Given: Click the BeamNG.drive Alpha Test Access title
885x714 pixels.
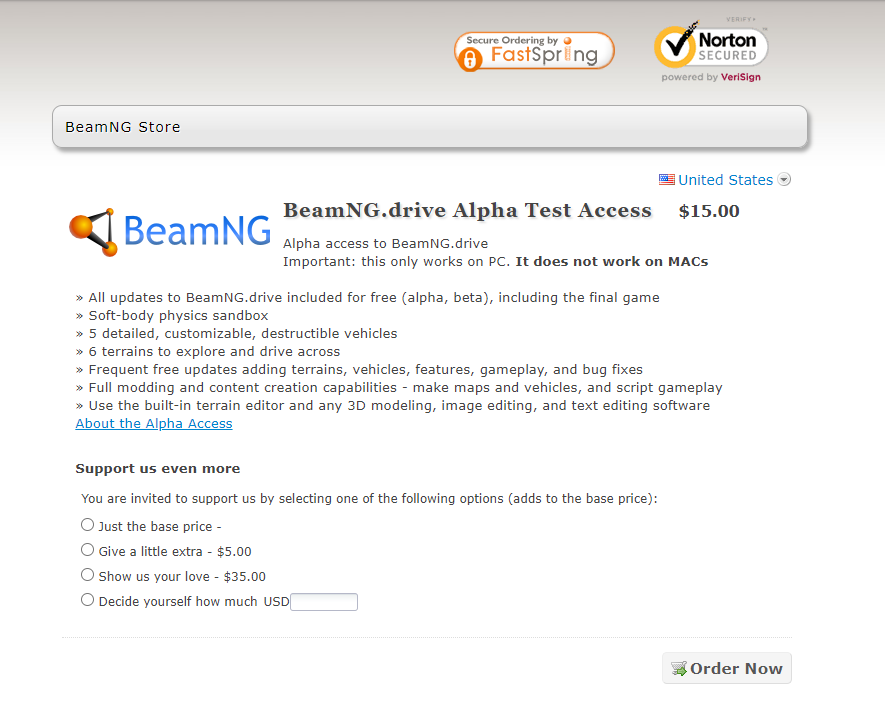Looking at the screenshot, I should click(x=467, y=211).
